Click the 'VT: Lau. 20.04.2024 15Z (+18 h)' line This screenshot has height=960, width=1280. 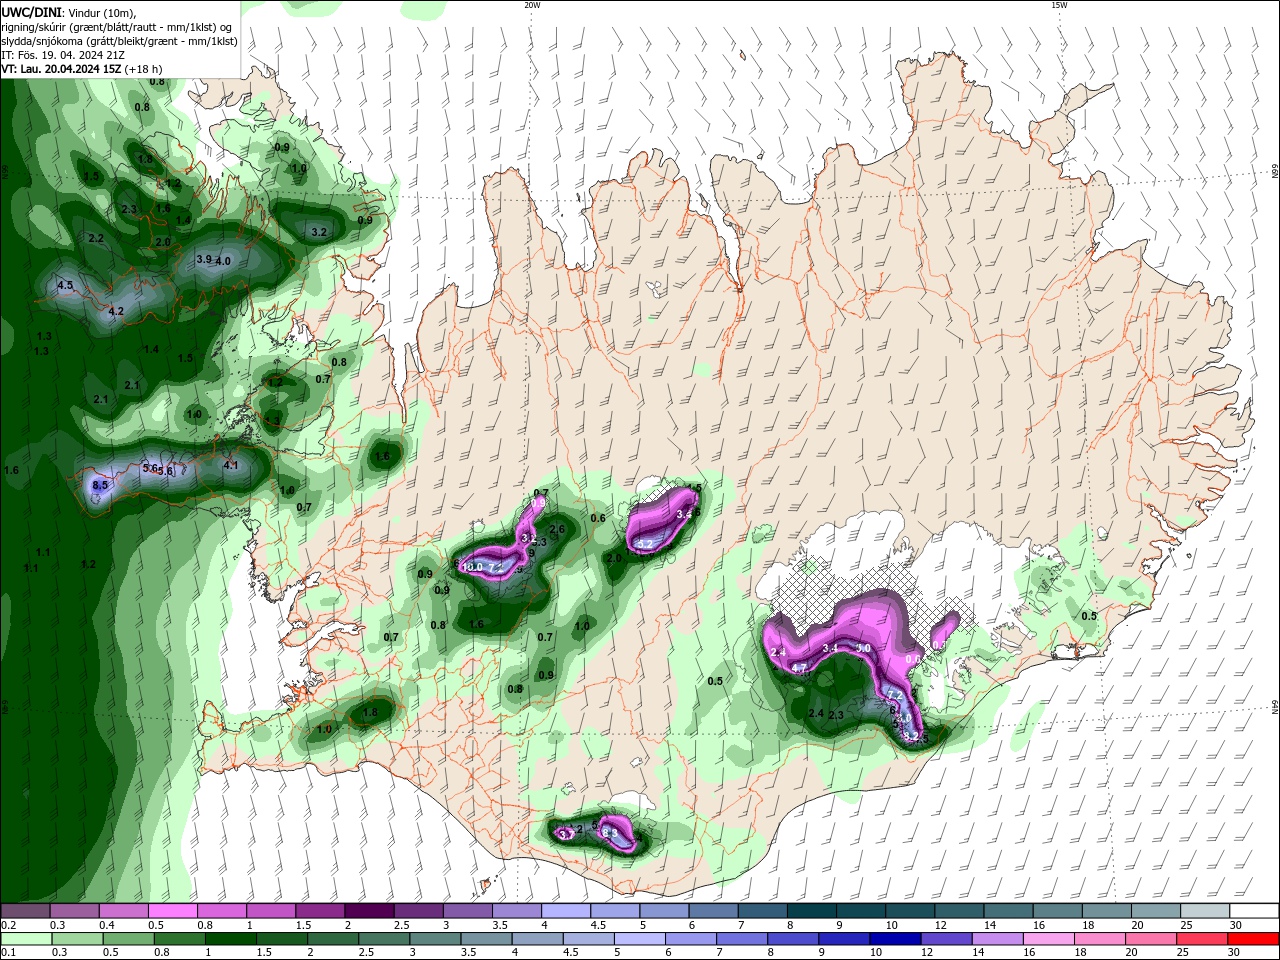point(82,69)
